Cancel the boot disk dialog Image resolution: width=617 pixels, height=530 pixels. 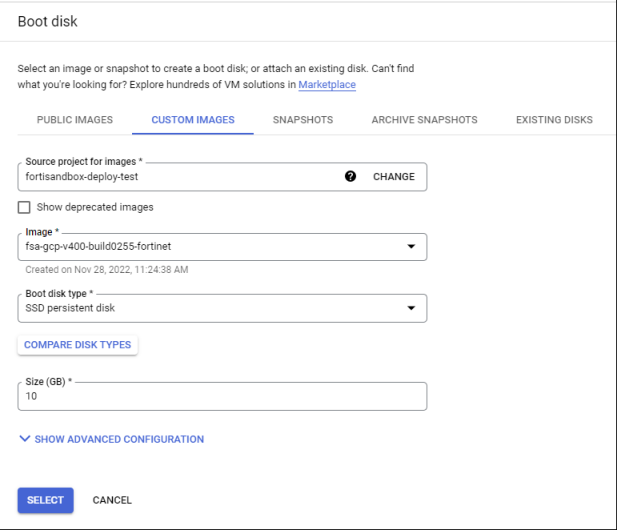[x=112, y=500]
